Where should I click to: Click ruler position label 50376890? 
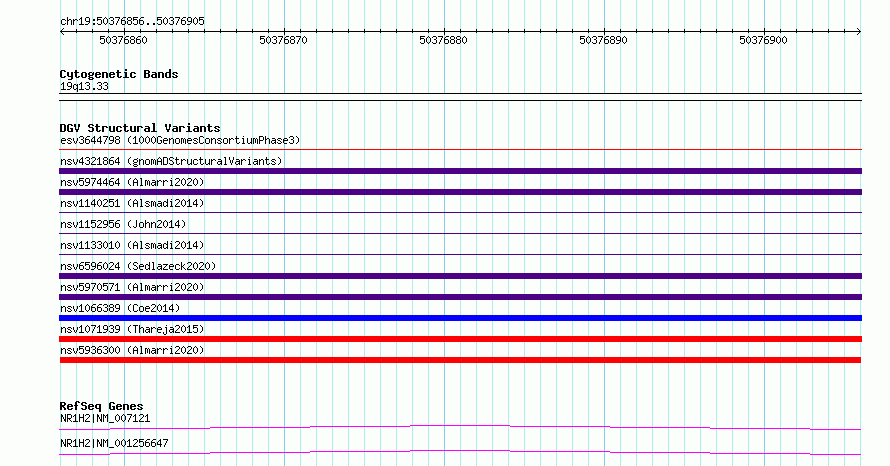(x=603, y=40)
